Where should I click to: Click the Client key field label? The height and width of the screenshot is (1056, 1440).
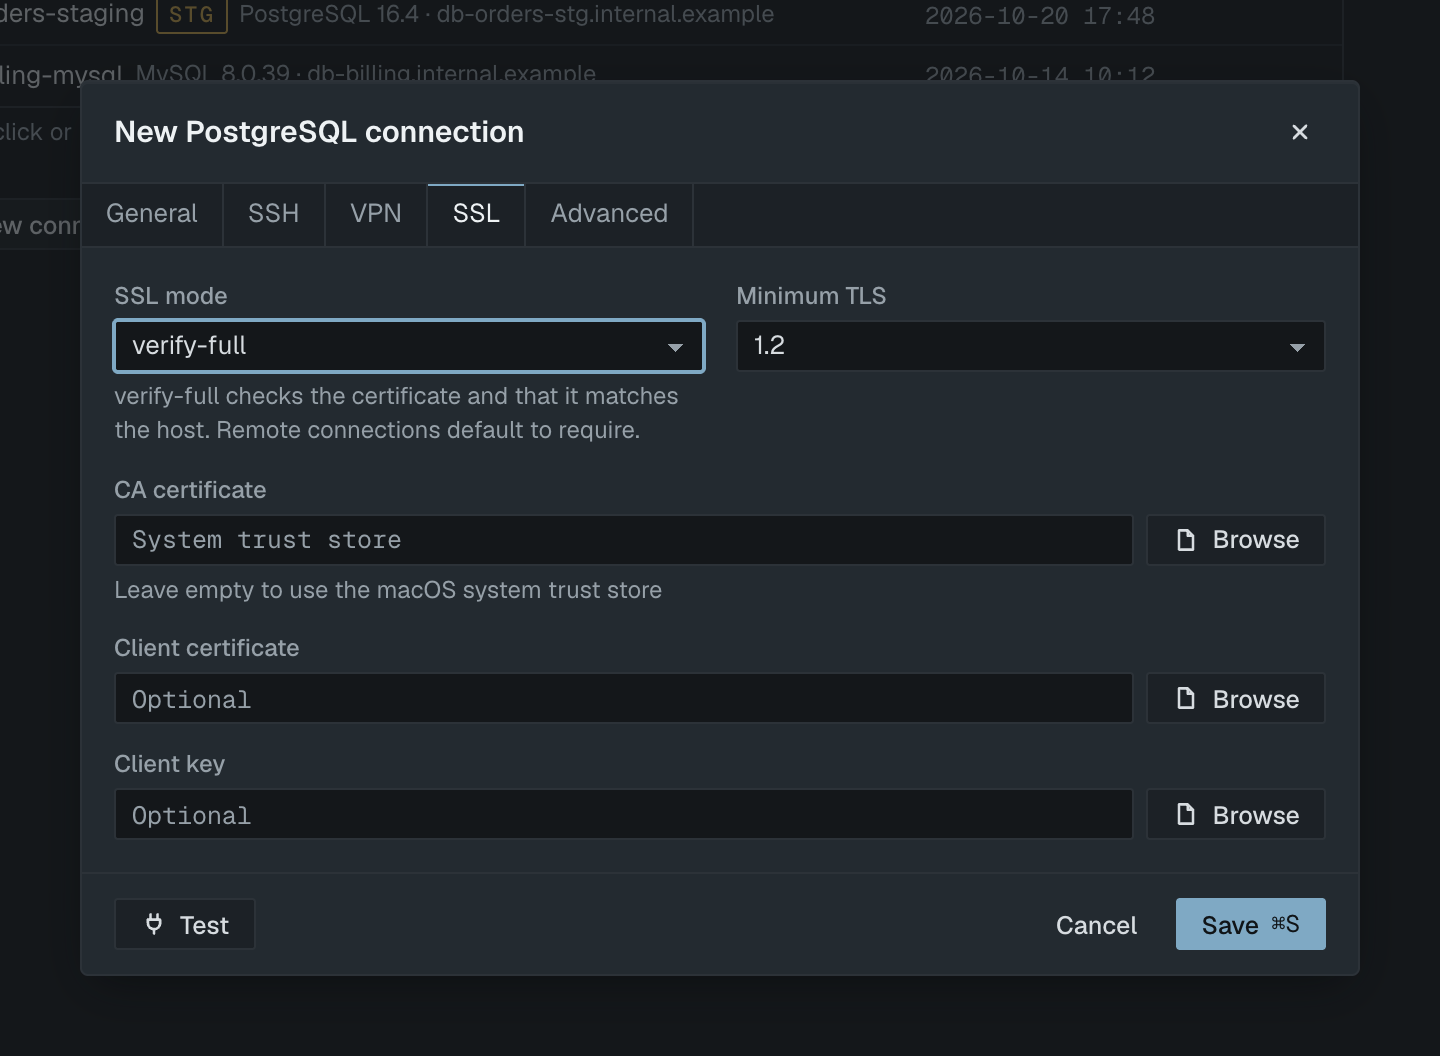170,764
